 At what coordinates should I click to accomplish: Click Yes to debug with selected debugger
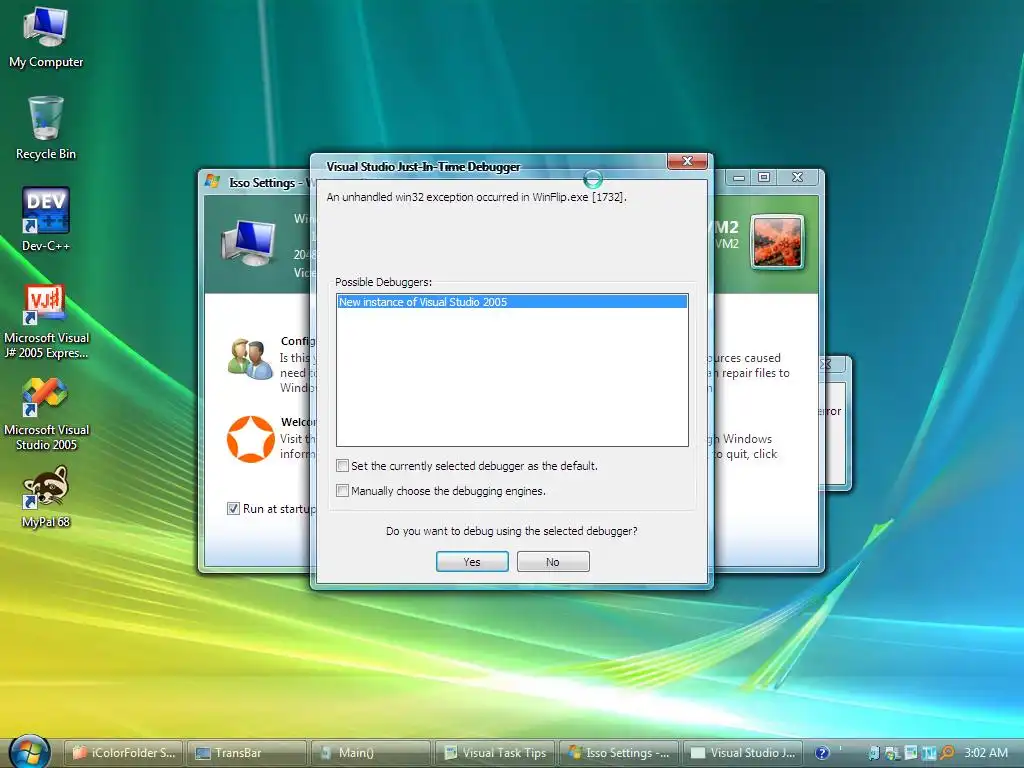(472, 562)
